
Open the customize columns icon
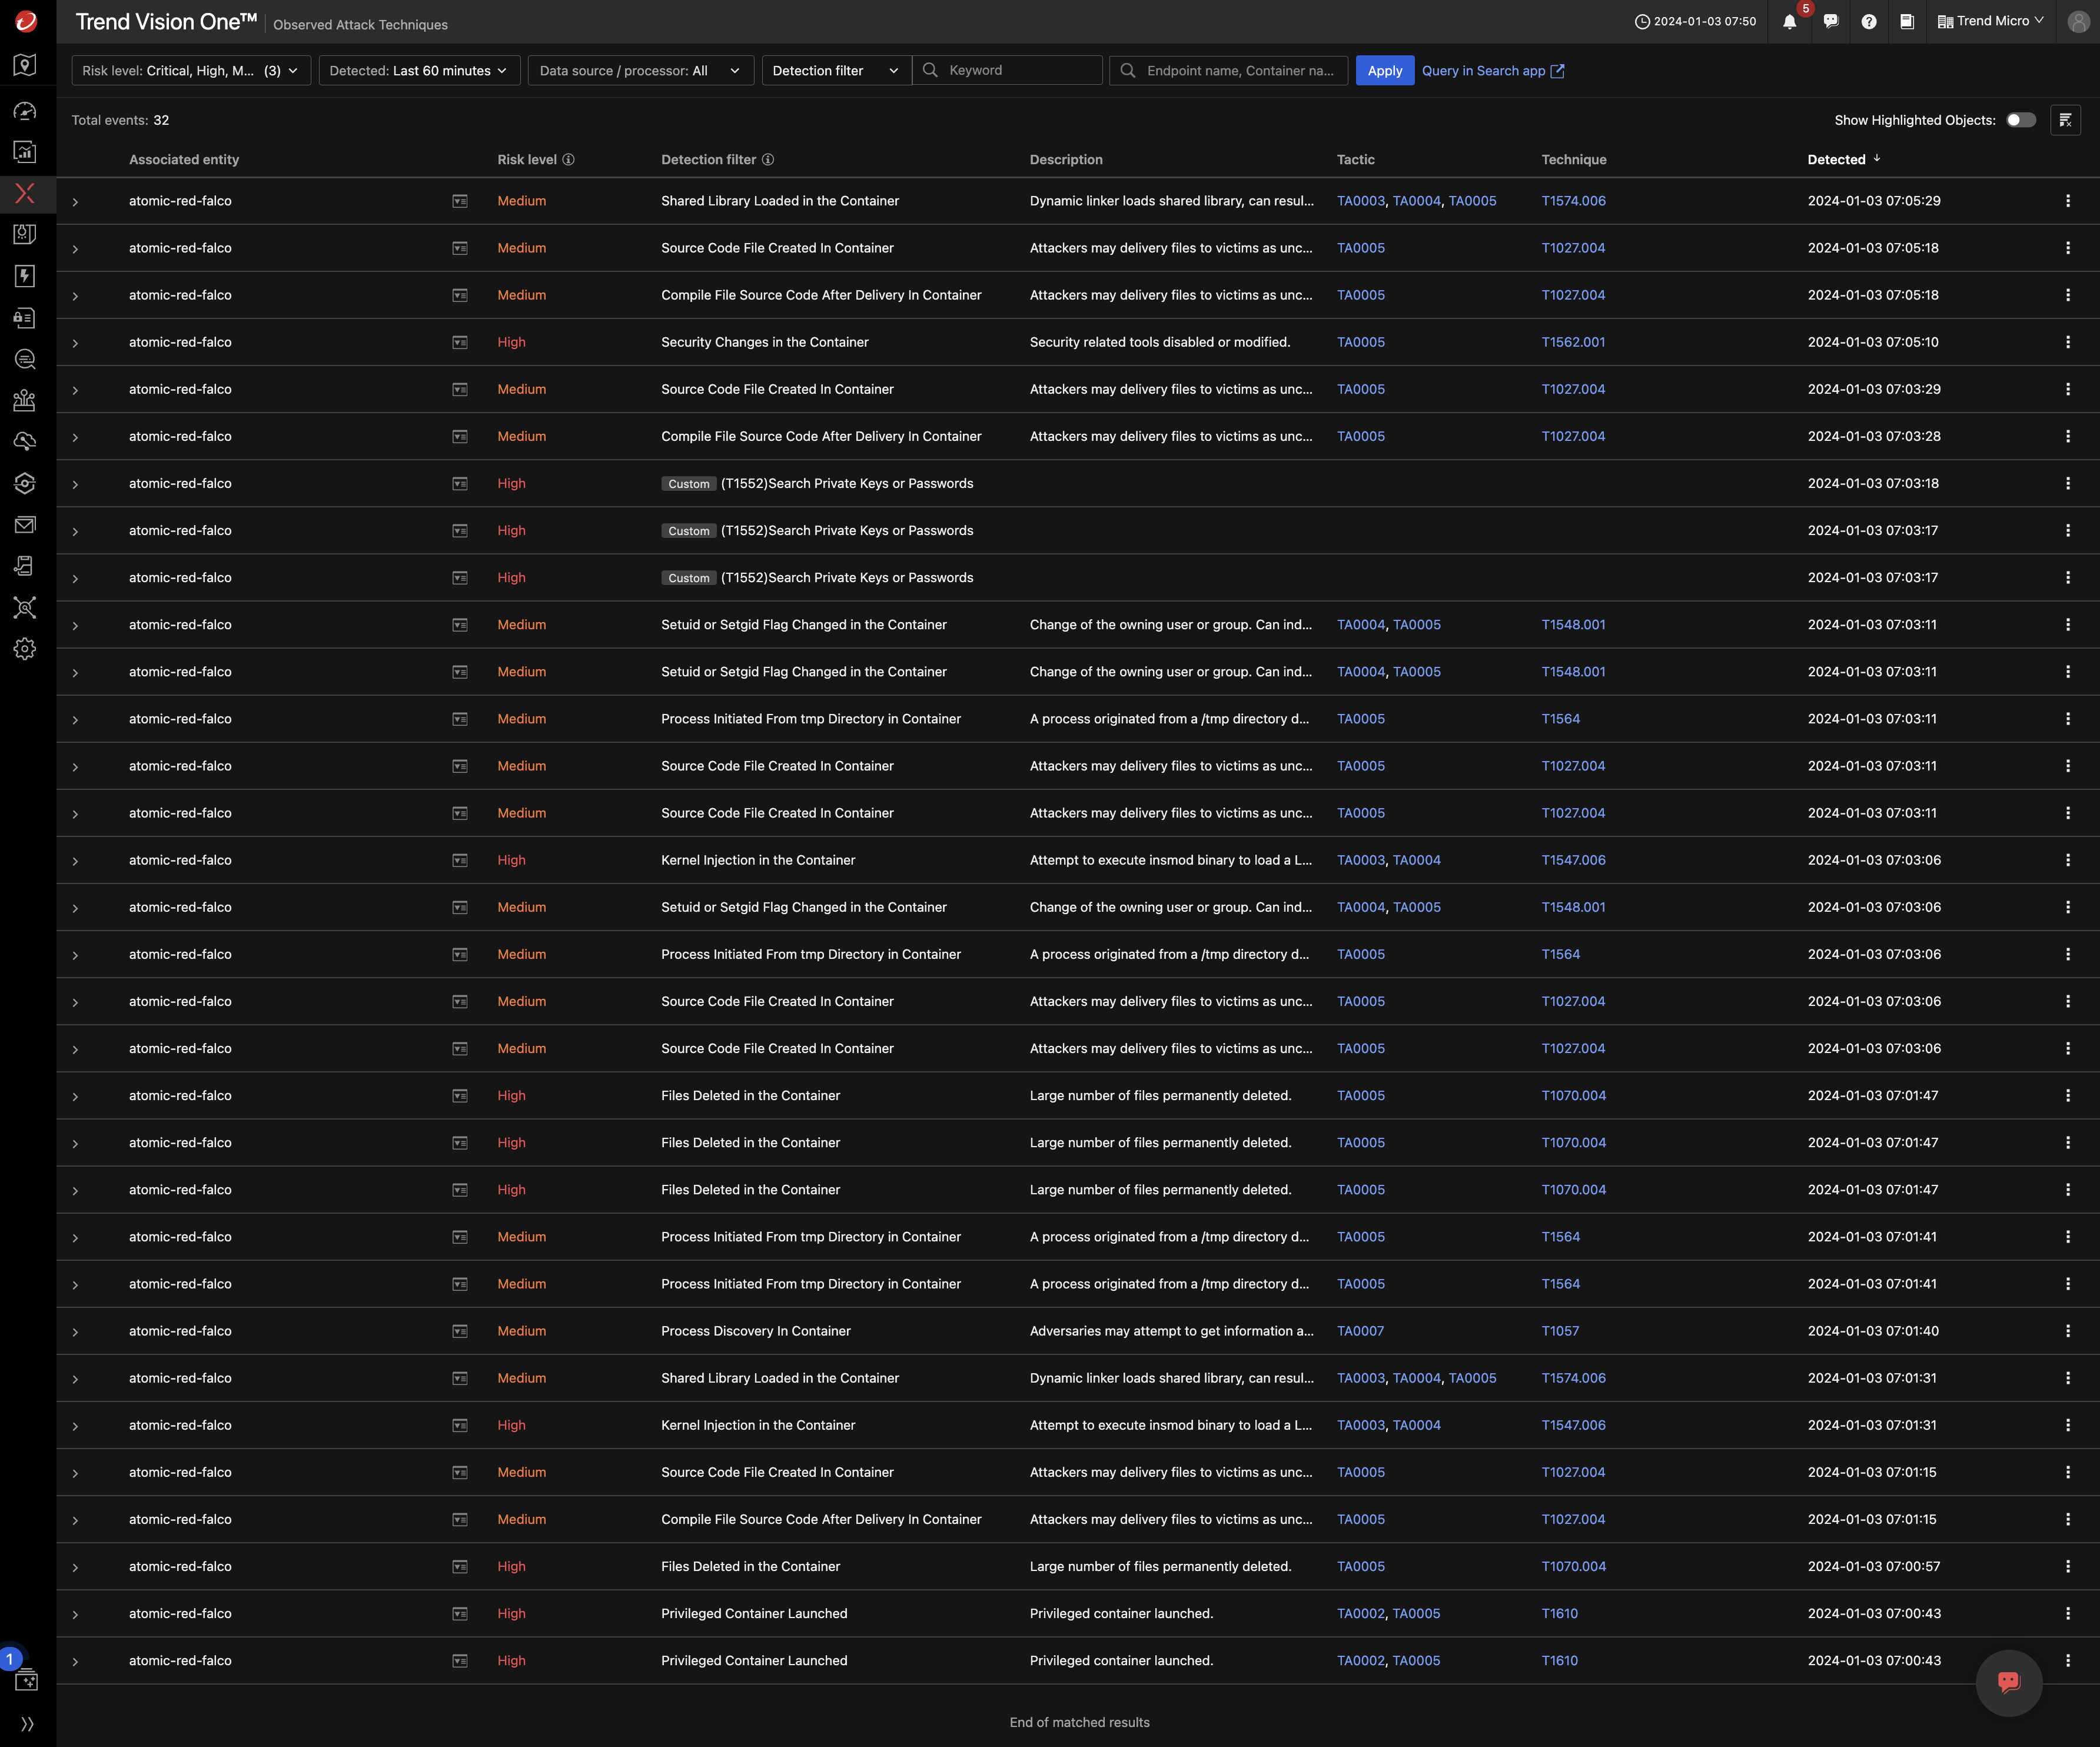[x=2065, y=120]
